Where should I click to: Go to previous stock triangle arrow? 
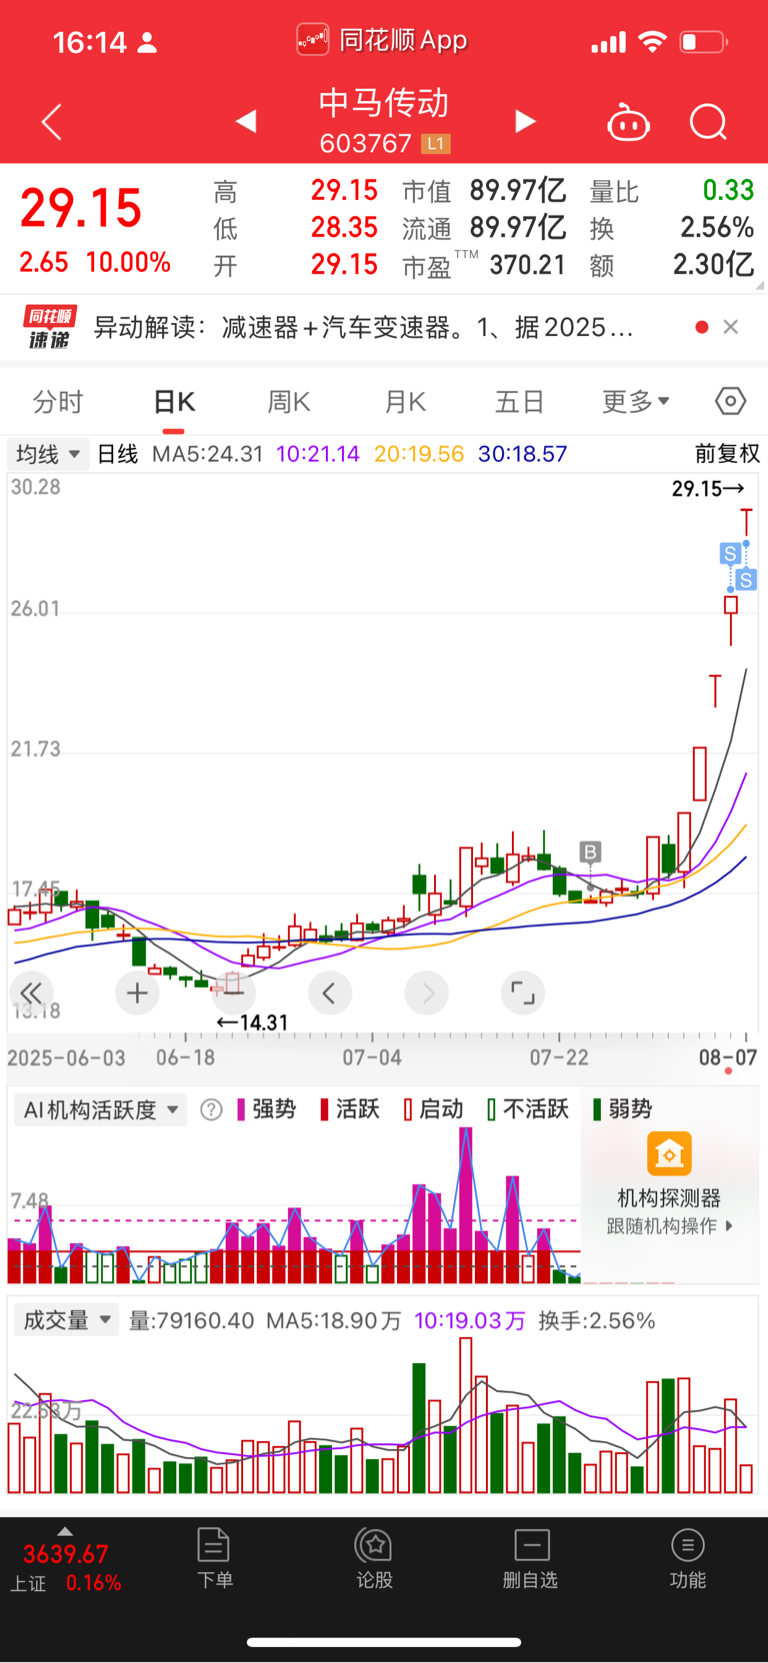[246, 121]
